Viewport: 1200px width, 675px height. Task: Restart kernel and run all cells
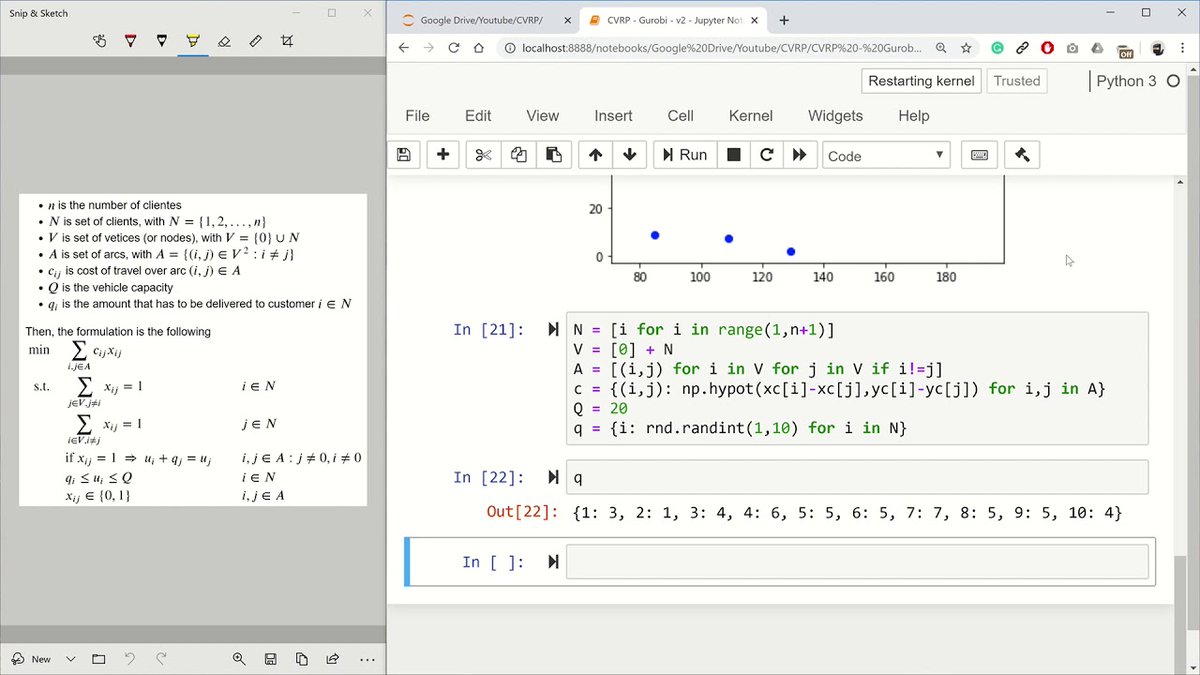point(799,155)
